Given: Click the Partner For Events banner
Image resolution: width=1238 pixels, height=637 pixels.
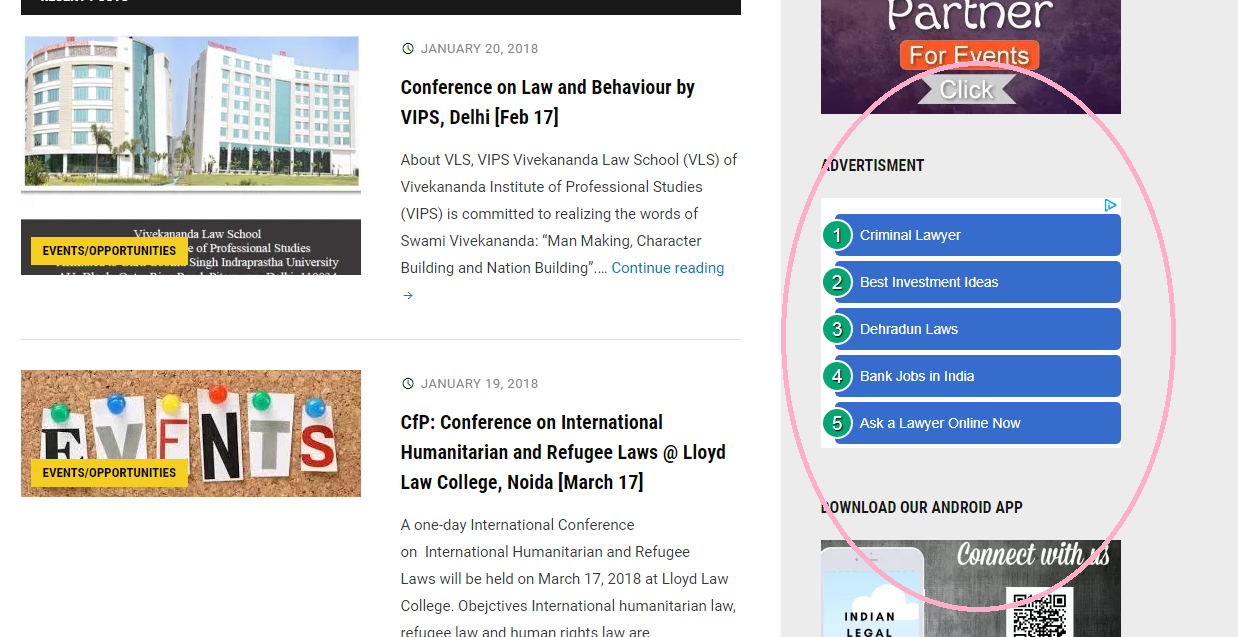Looking at the screenshot, I should pos(970,55).
